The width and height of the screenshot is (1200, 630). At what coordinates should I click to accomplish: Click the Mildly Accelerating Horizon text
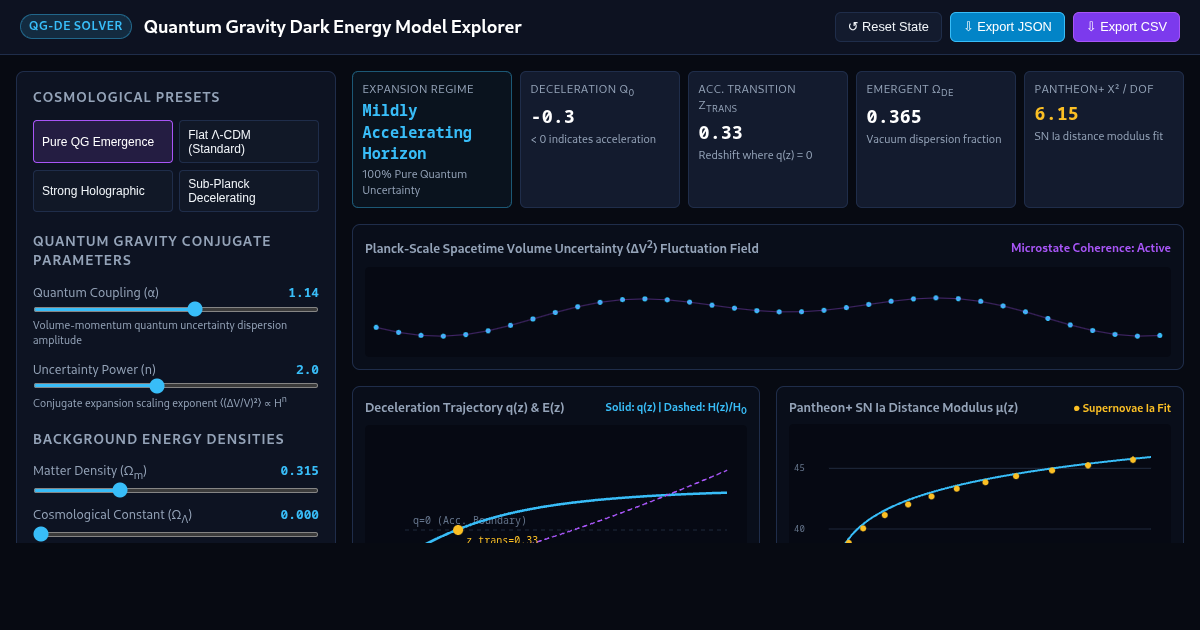coord(417,132)
